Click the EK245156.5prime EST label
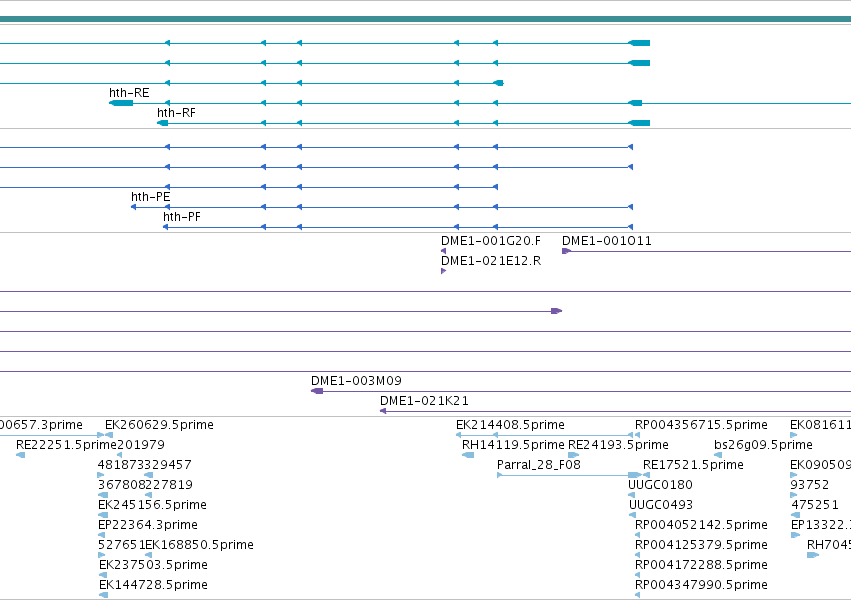Viewport: 851px width, 600px height. point(152,505)
